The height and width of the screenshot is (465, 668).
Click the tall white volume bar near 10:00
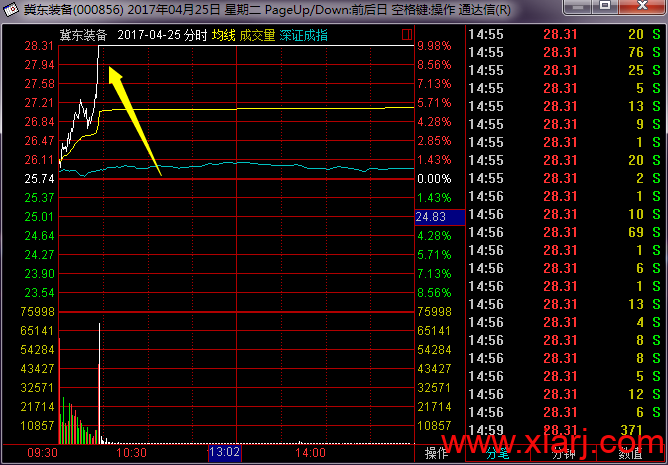point(100,384)
